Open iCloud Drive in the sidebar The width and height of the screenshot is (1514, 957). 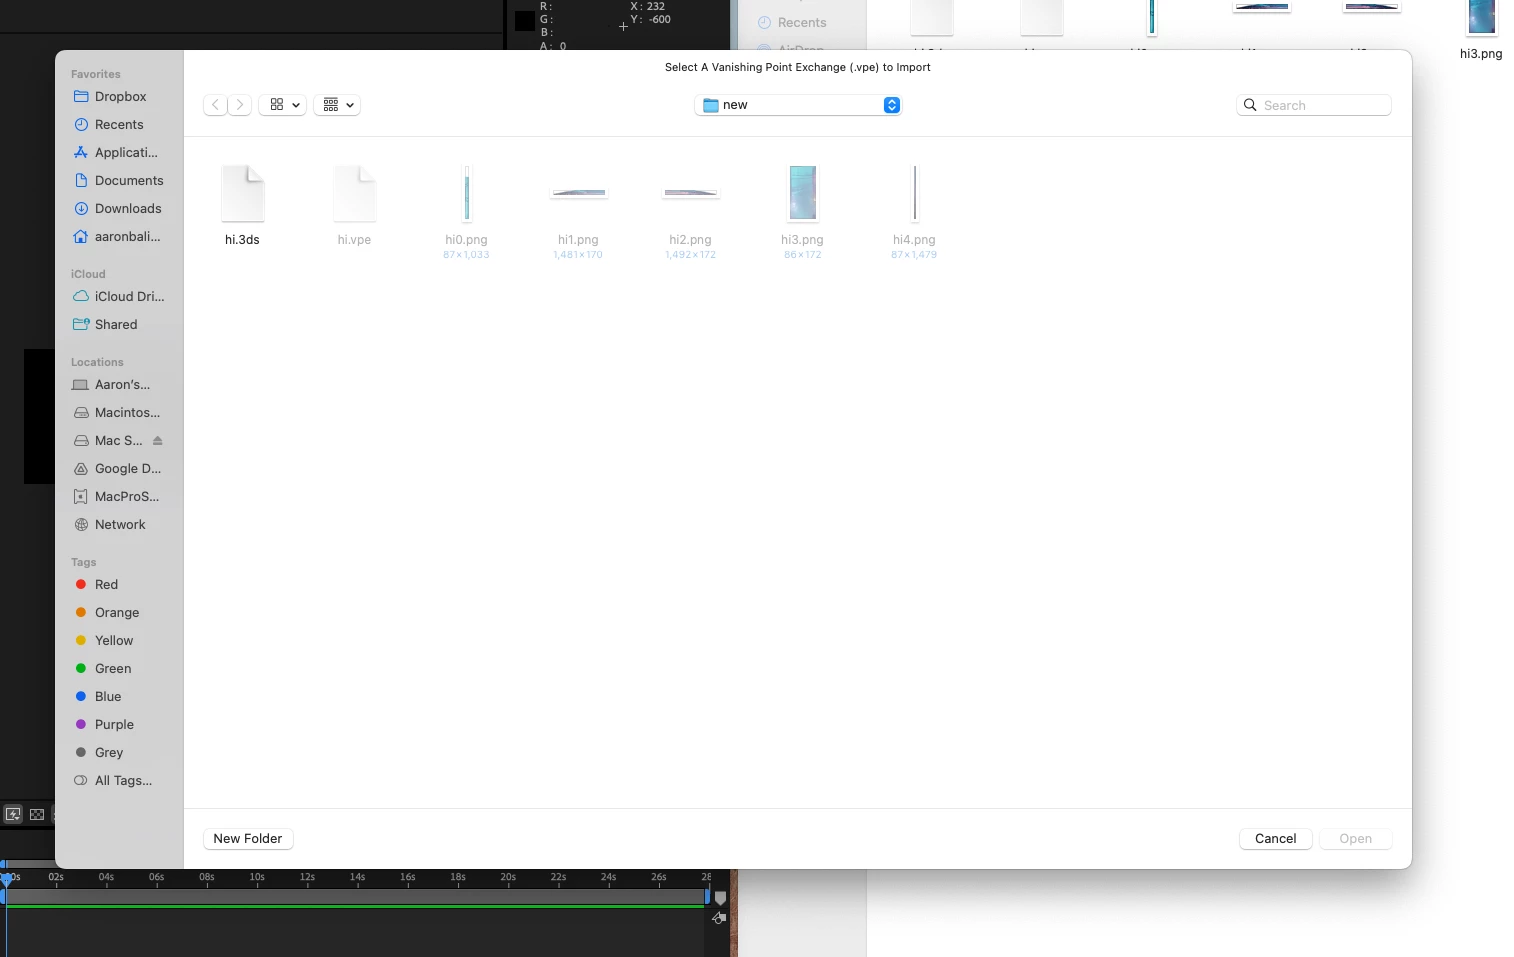click(119, 297)
